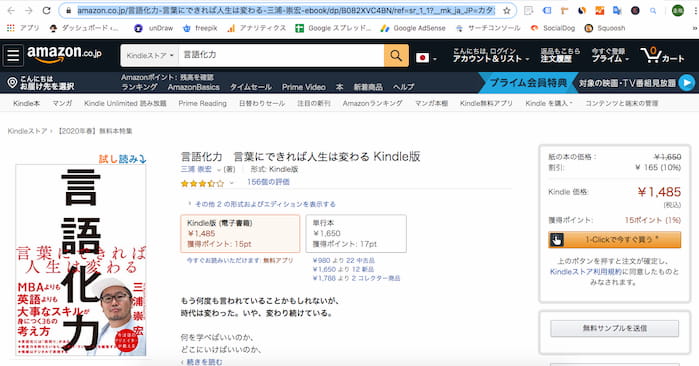Open the サーチコンソール bookmark
Screen dimensions: 699x366
(488, 28)
